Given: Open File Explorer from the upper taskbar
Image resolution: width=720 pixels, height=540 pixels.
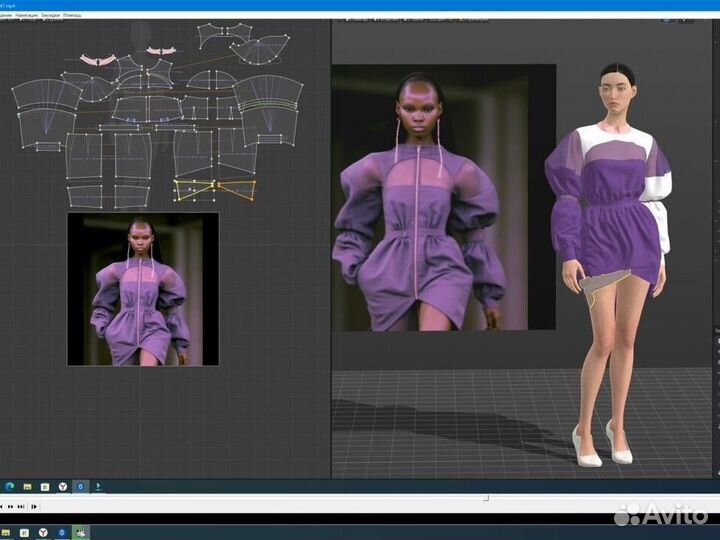Looking at the screenshot, I should [x=28, y=486].
